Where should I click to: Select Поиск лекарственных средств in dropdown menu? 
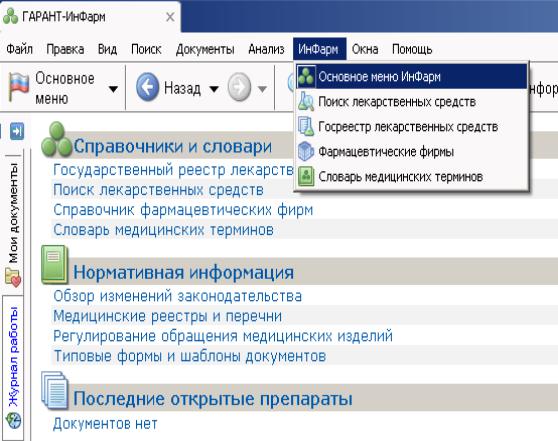411,102
